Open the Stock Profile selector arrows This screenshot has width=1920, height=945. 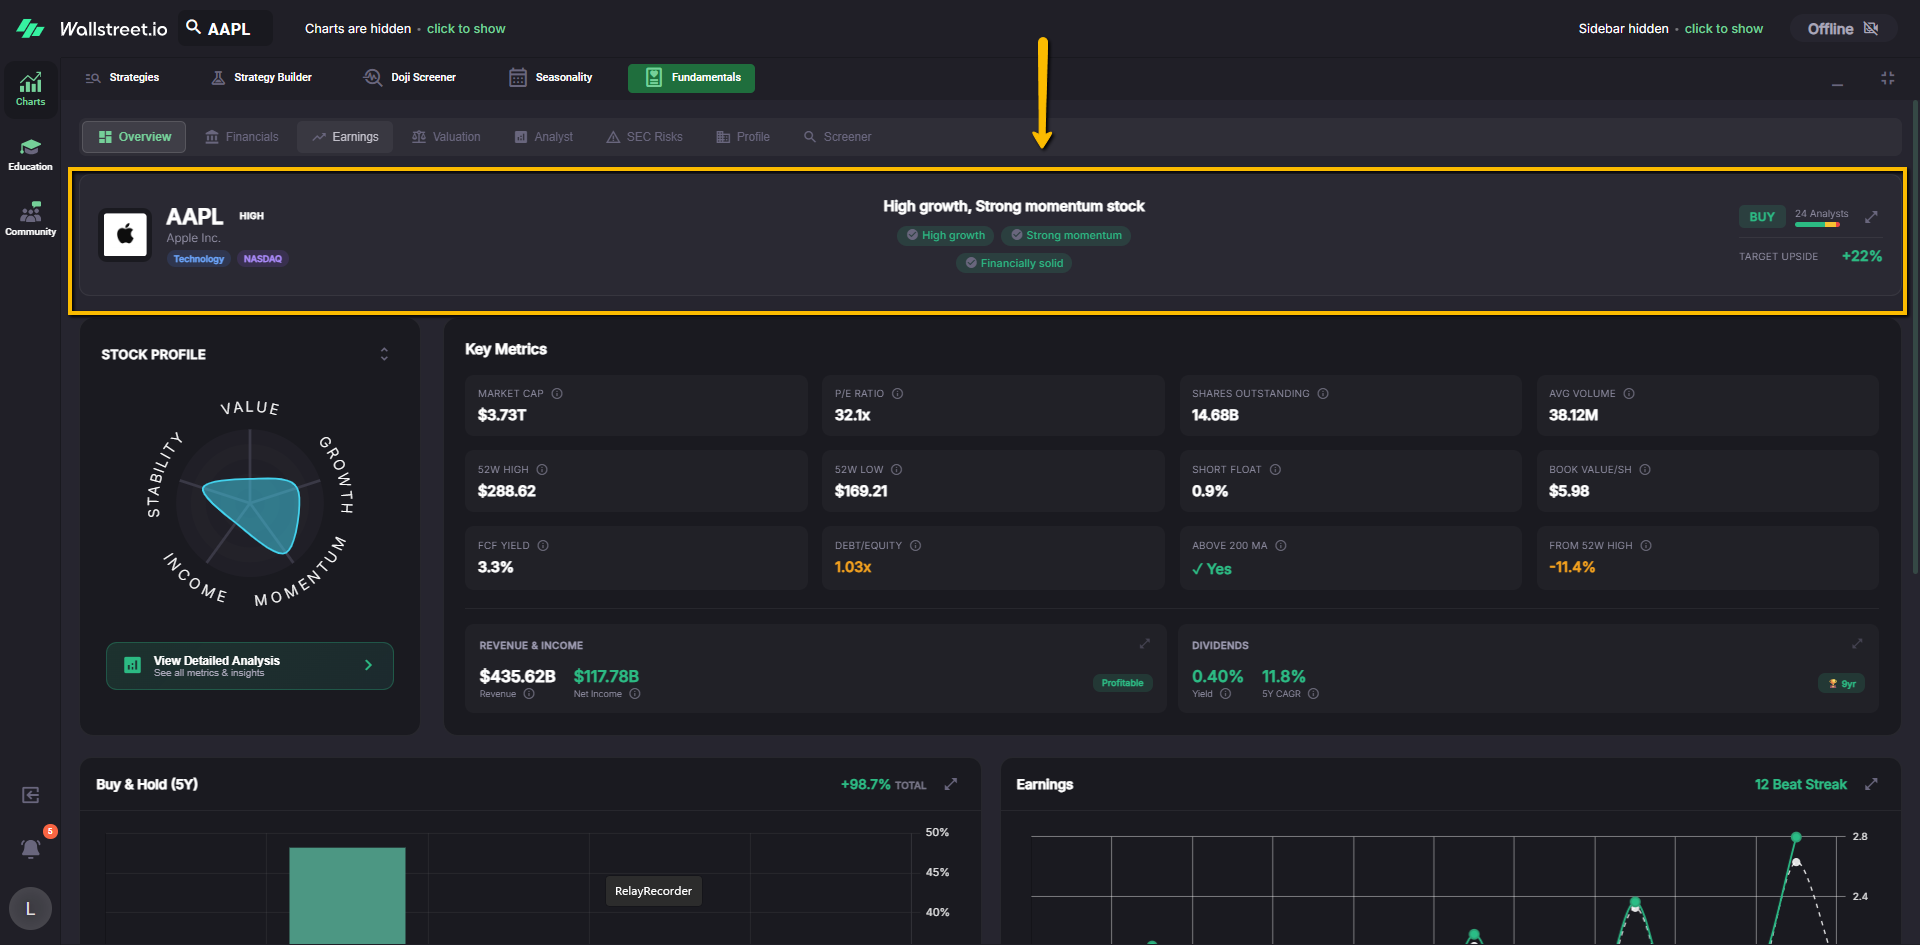click(384, 354)
